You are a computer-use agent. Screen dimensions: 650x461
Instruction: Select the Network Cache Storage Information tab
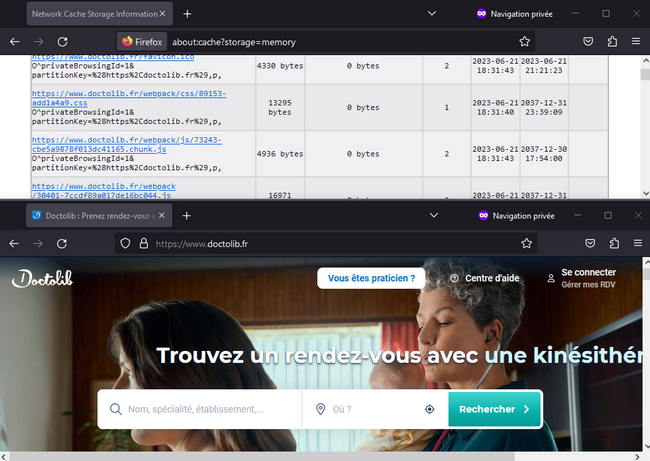(99, 14)
